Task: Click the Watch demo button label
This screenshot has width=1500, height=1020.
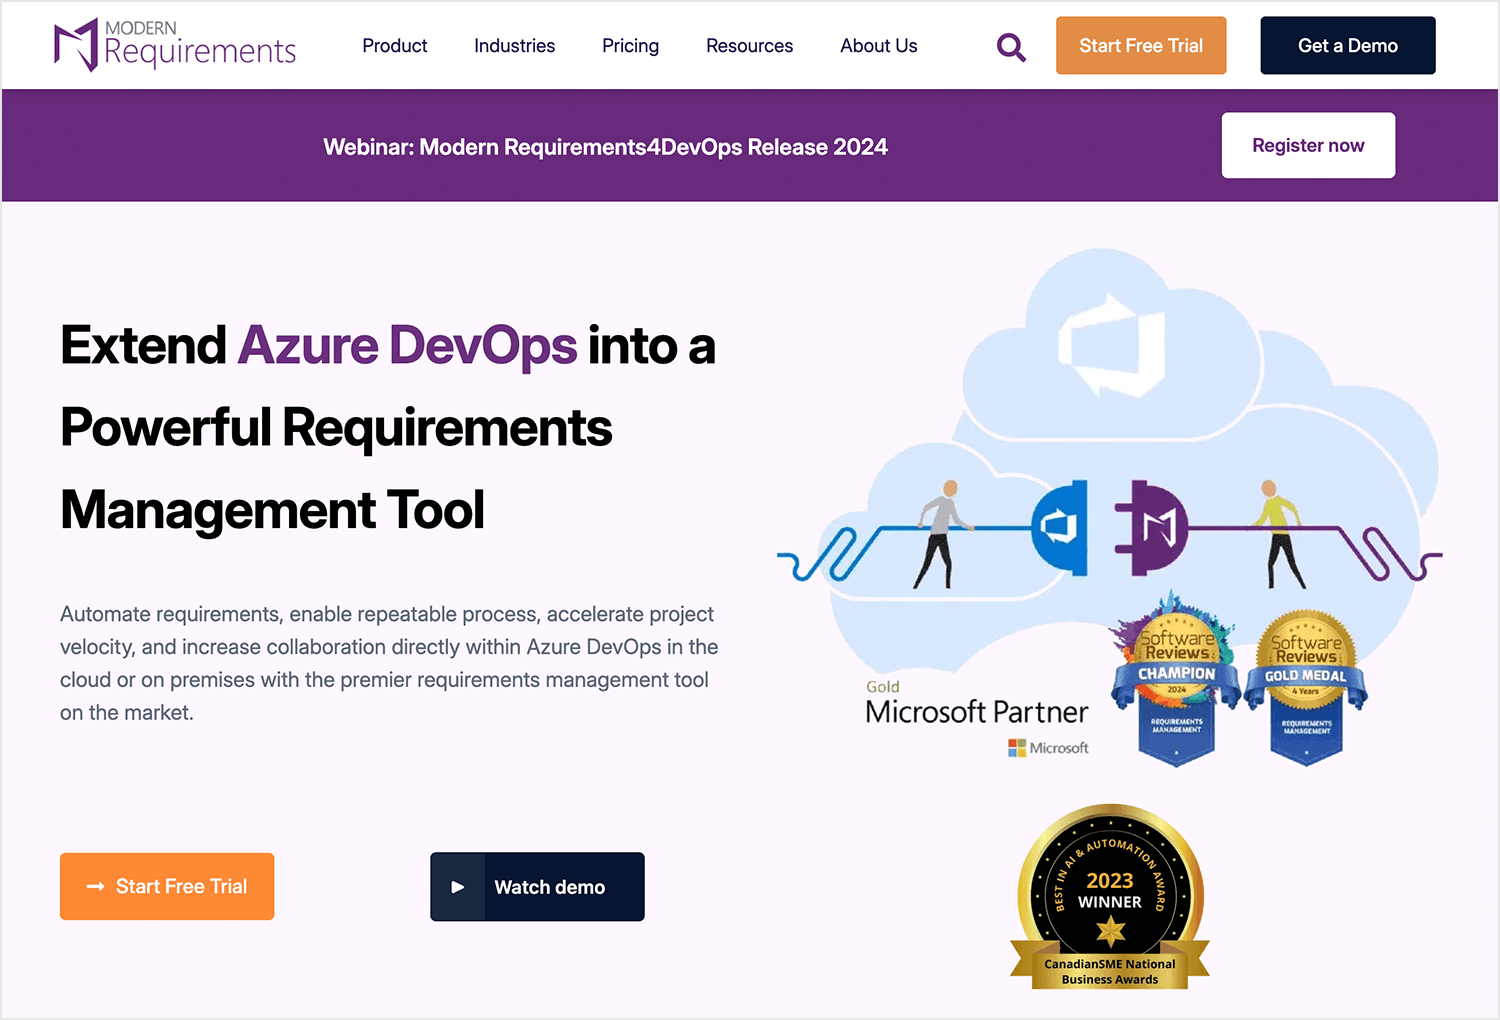Action: [x=549, y=887]
